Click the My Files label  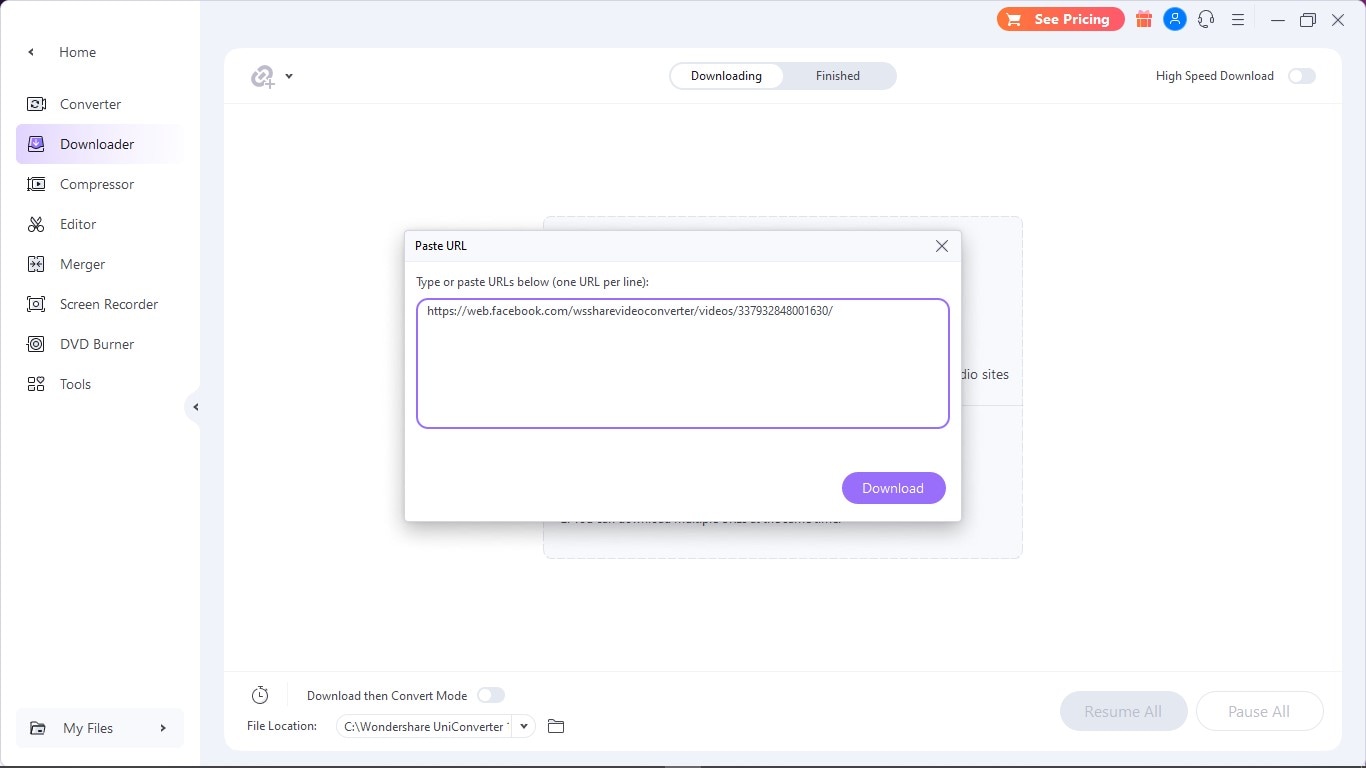pos(88,728)
